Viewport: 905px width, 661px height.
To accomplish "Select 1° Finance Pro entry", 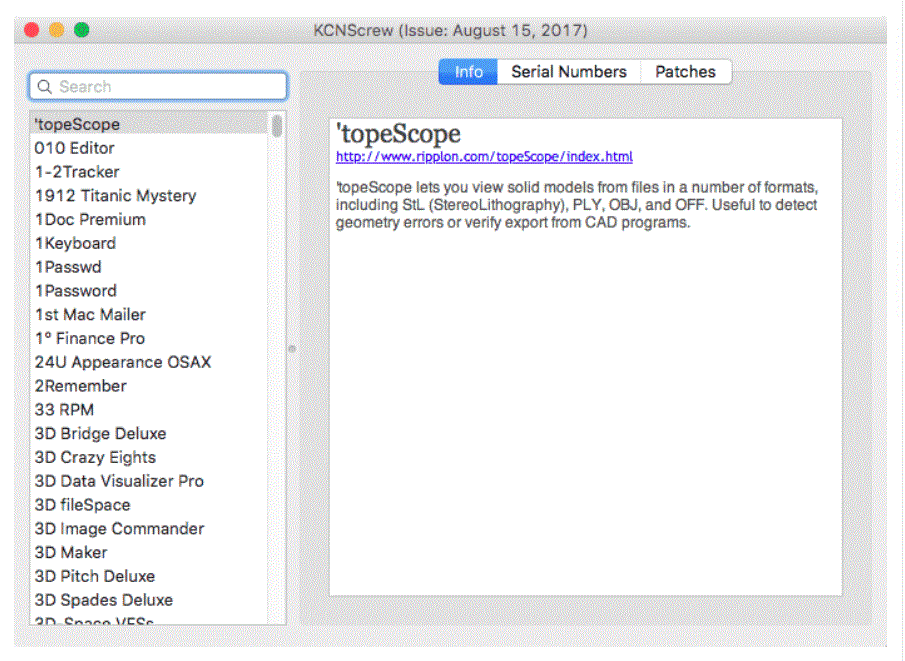I will point(149,338).
